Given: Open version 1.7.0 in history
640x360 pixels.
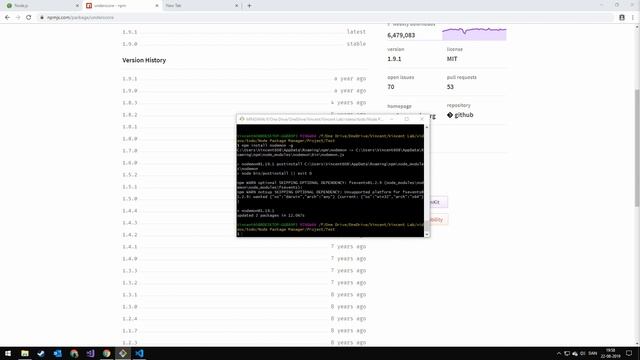Looking at the screenshot, I should pos(130,151).
